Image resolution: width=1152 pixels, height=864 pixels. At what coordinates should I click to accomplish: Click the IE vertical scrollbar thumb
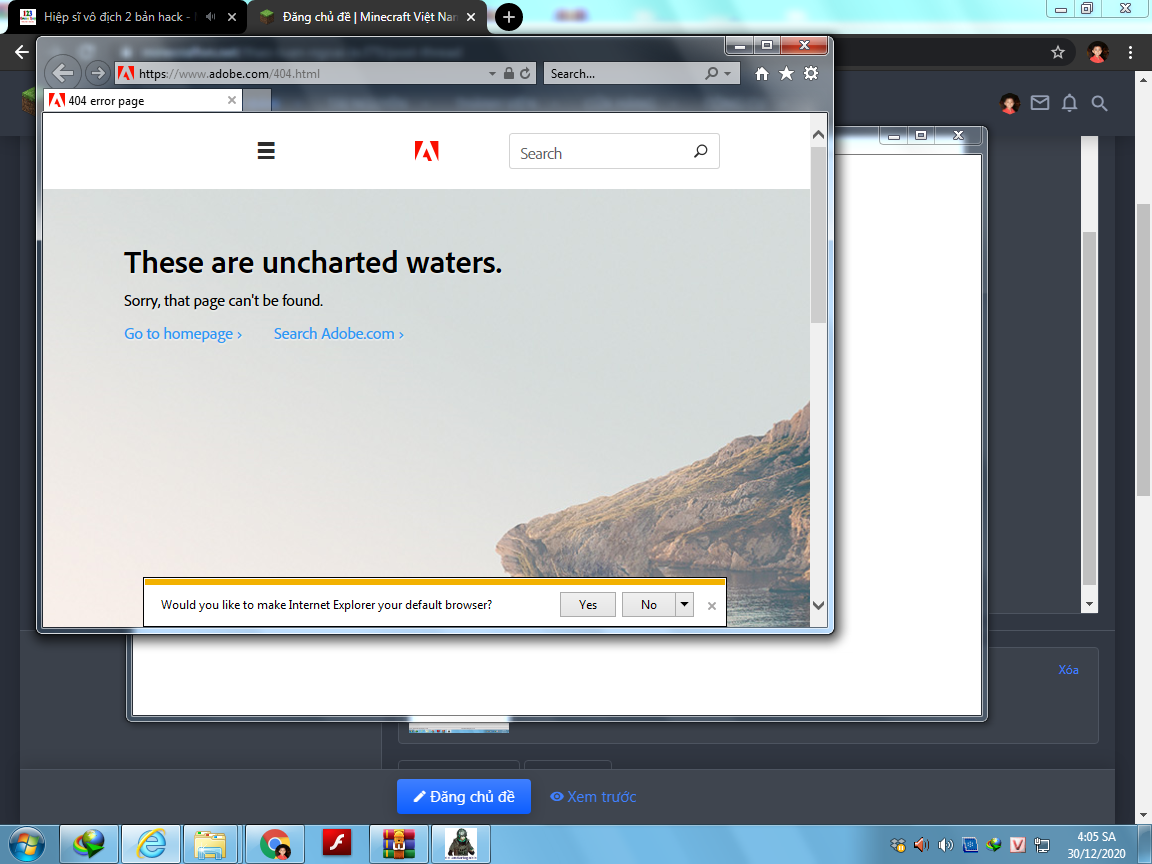point(818,234)
